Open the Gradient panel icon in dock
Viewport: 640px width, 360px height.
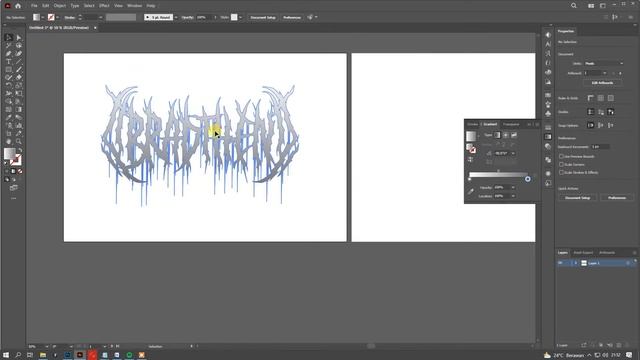(x=548, y=137)
